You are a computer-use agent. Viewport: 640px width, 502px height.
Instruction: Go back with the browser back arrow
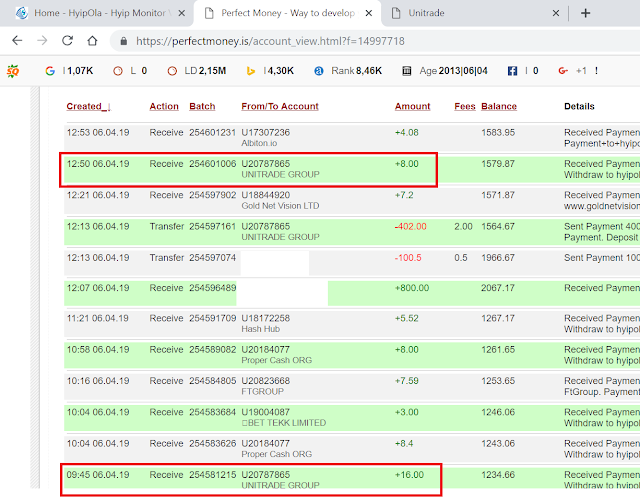pos(17,40)
